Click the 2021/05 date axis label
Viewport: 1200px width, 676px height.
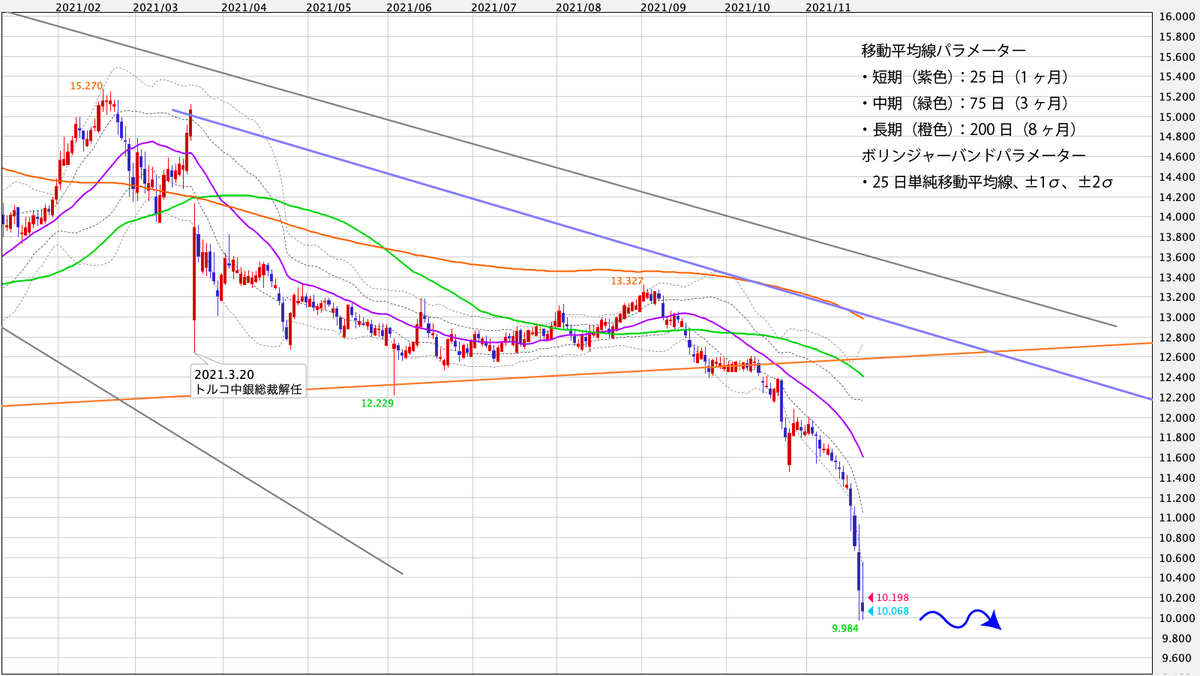coord(329,7)
